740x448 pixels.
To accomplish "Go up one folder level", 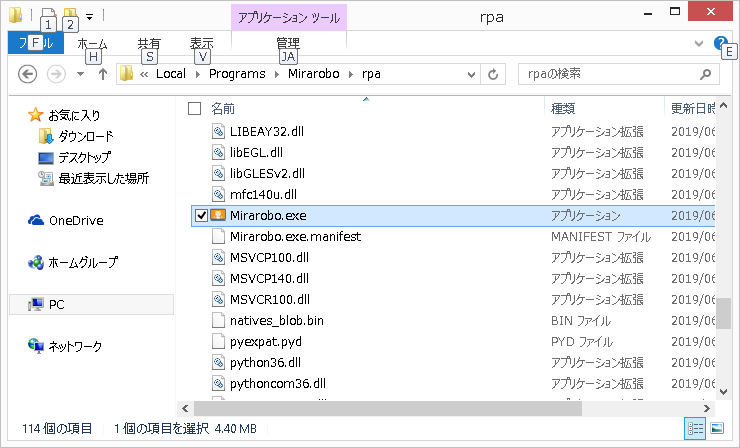I will pos(103,74).
